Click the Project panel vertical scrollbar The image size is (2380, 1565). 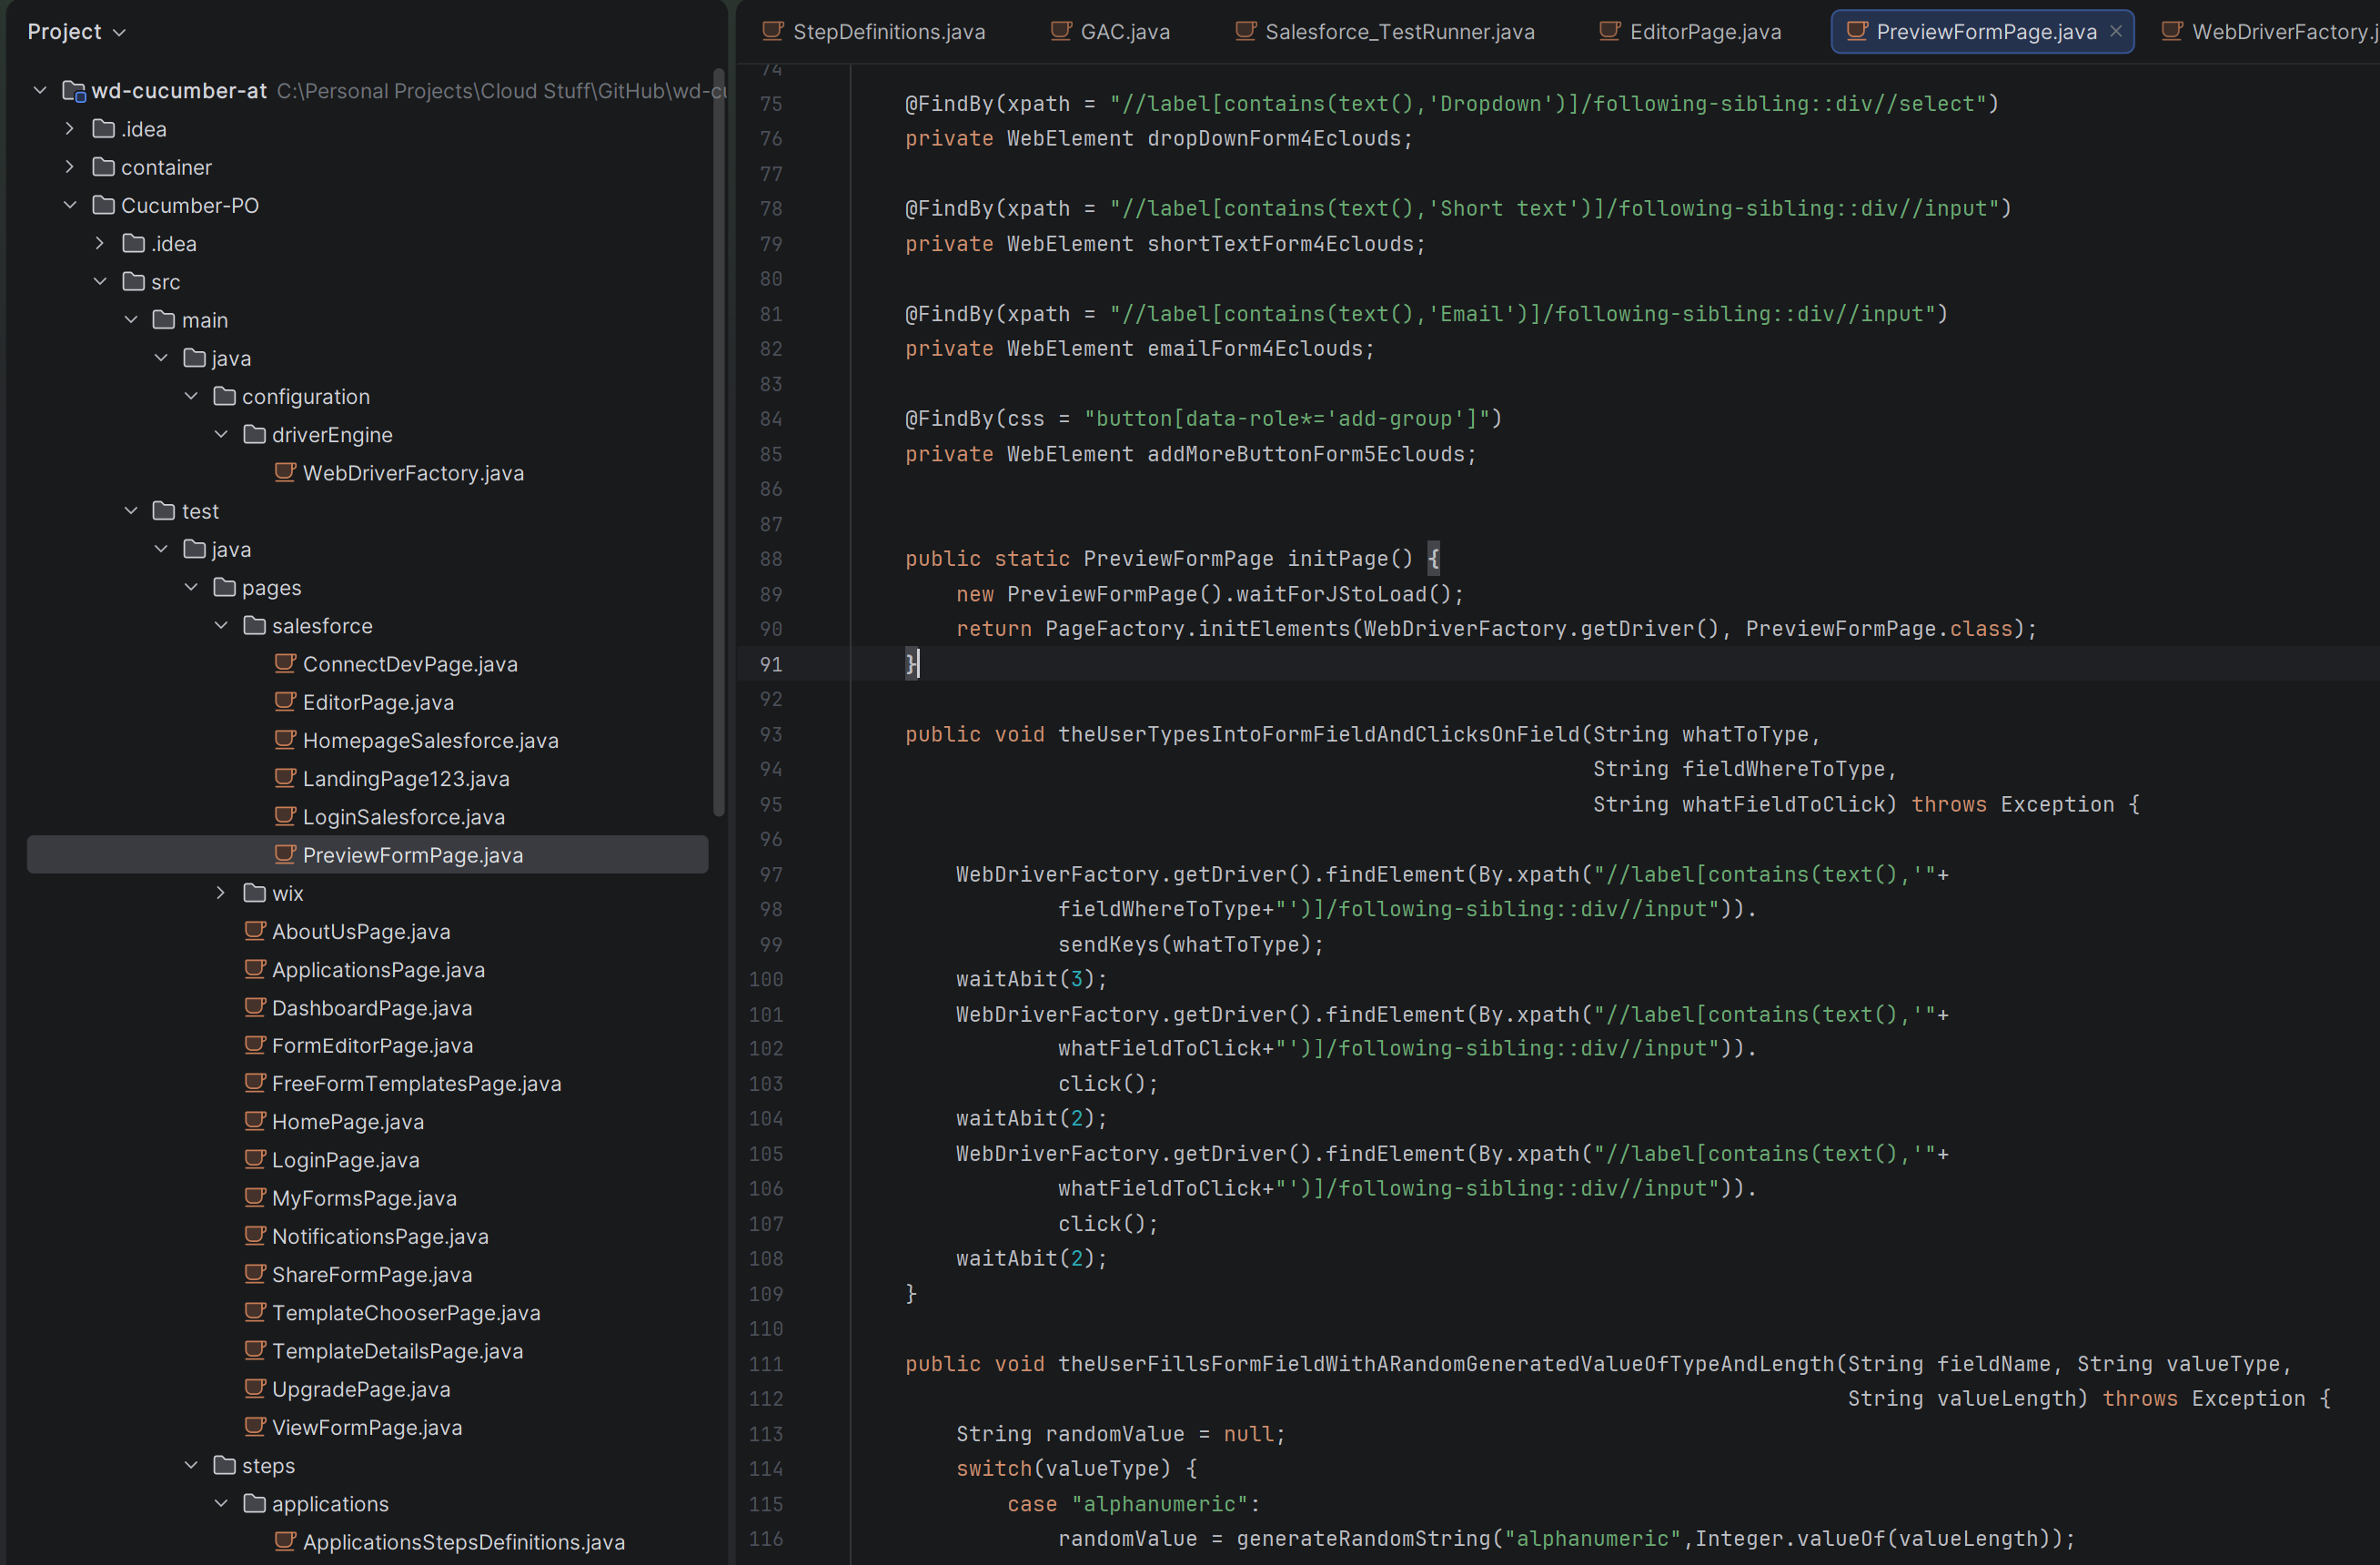(718, 442)
